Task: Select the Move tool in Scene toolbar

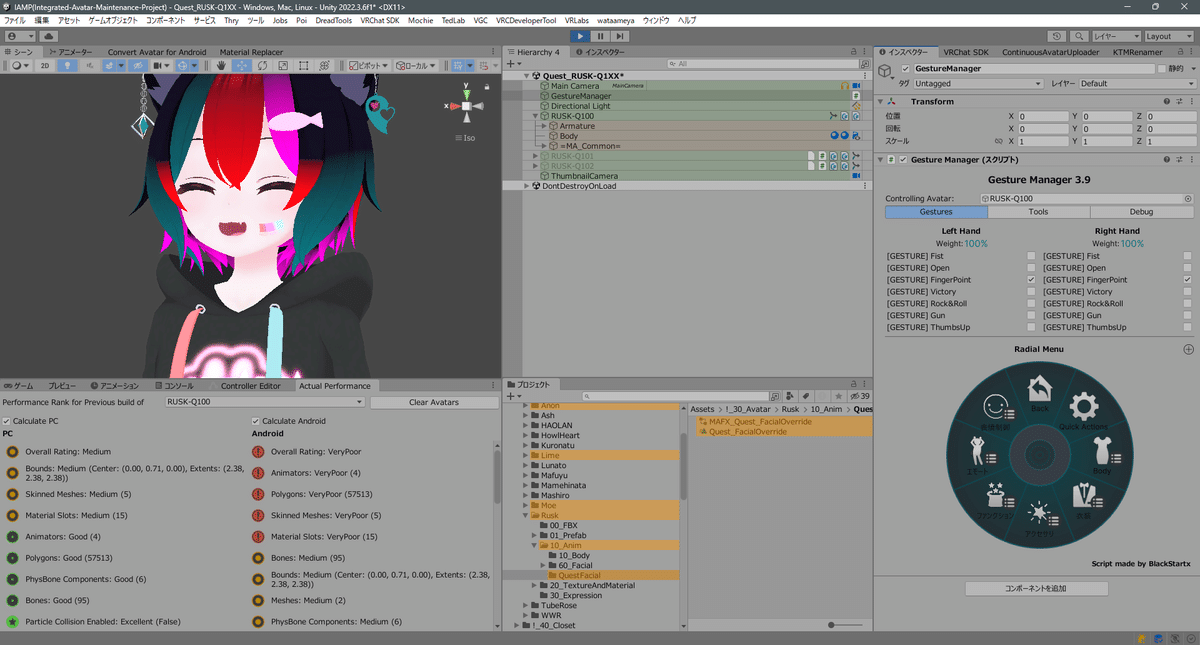Action: 241,65
